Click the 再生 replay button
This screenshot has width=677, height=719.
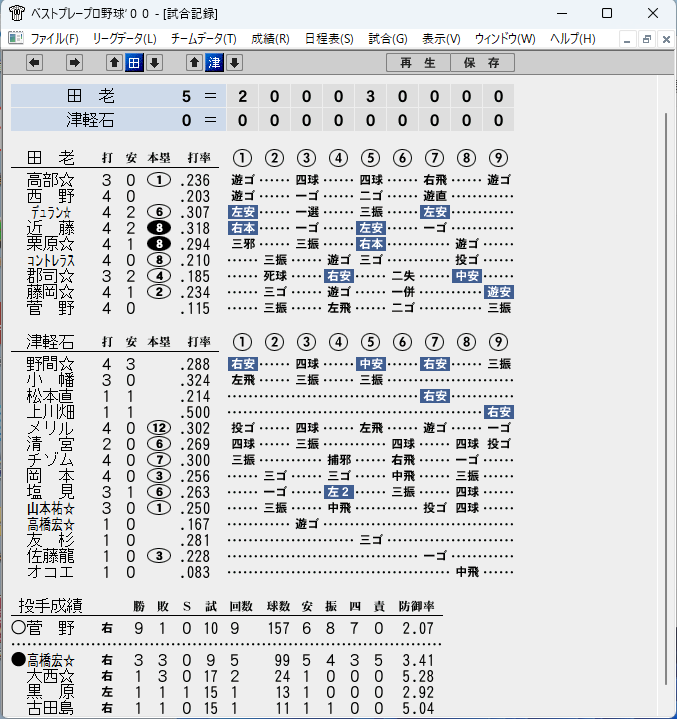click(418, 62)
